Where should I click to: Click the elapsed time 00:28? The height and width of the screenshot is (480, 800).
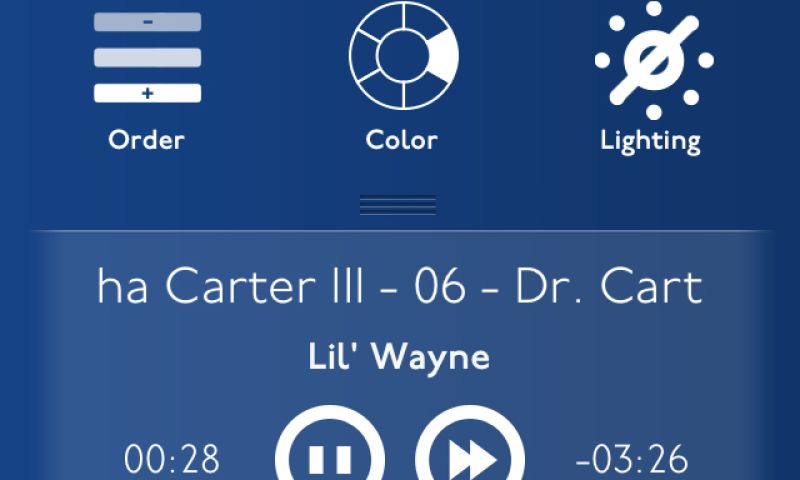(x=172, y=459)
